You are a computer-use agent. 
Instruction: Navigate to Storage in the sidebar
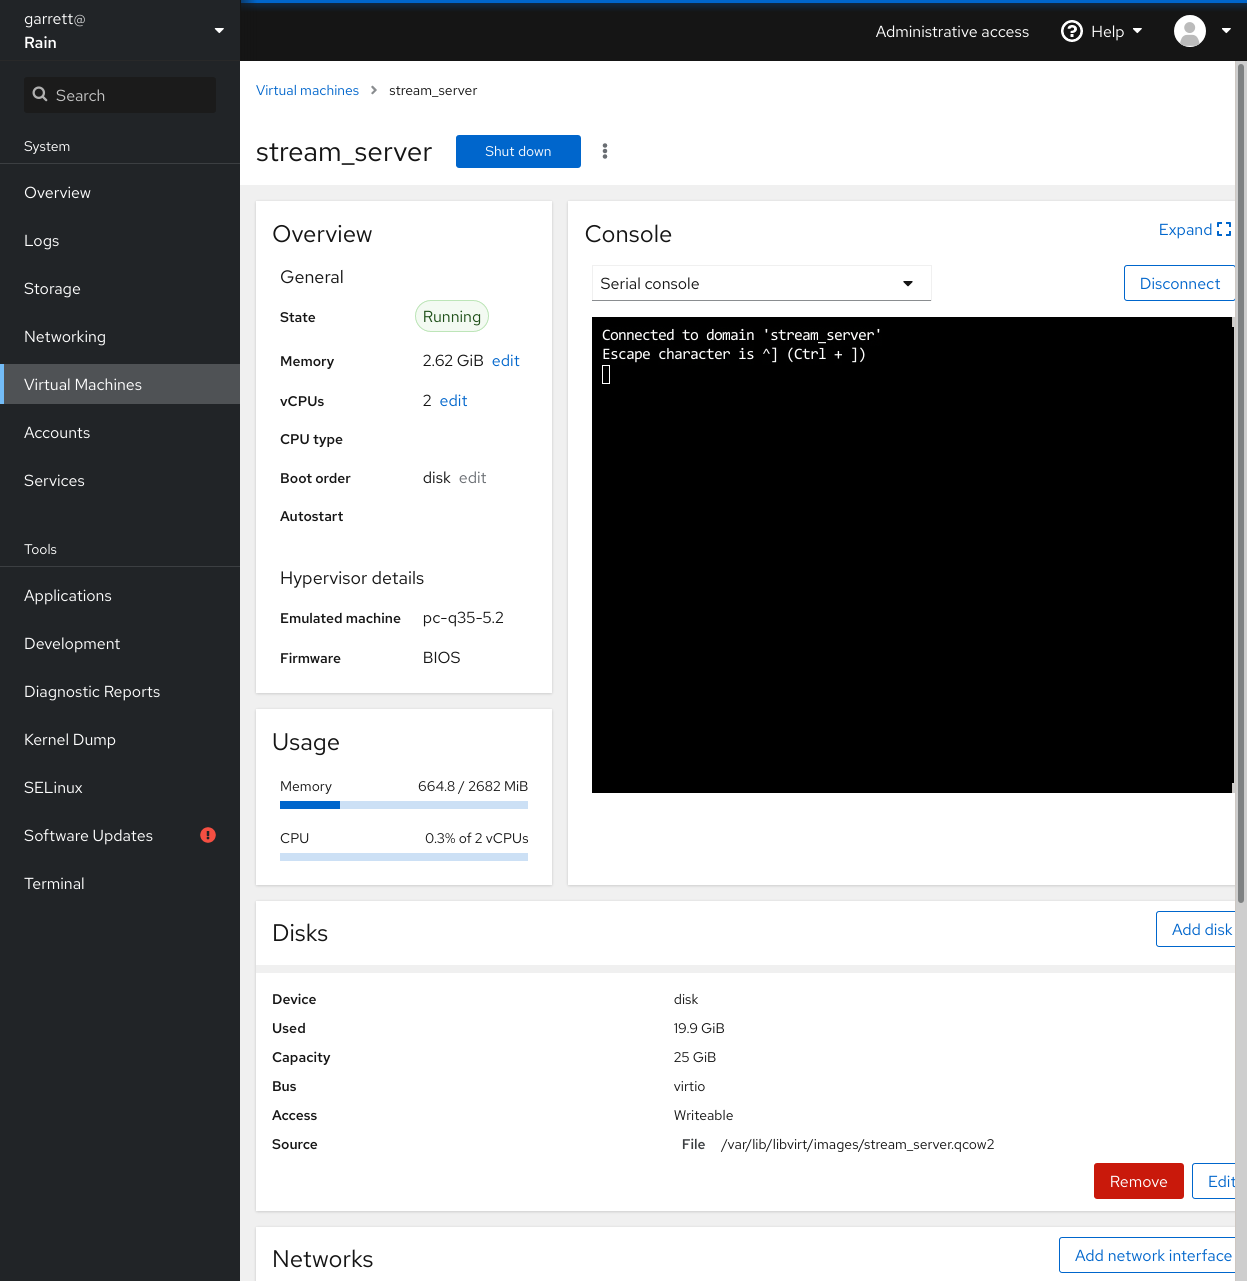[52, 288]
